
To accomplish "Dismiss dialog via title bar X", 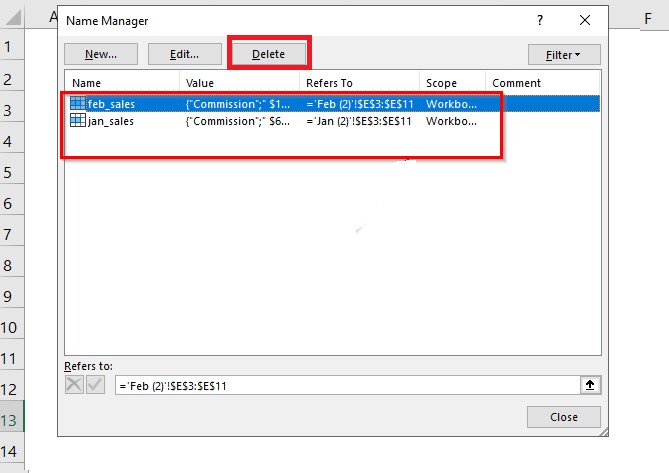I will click(585, 20).
